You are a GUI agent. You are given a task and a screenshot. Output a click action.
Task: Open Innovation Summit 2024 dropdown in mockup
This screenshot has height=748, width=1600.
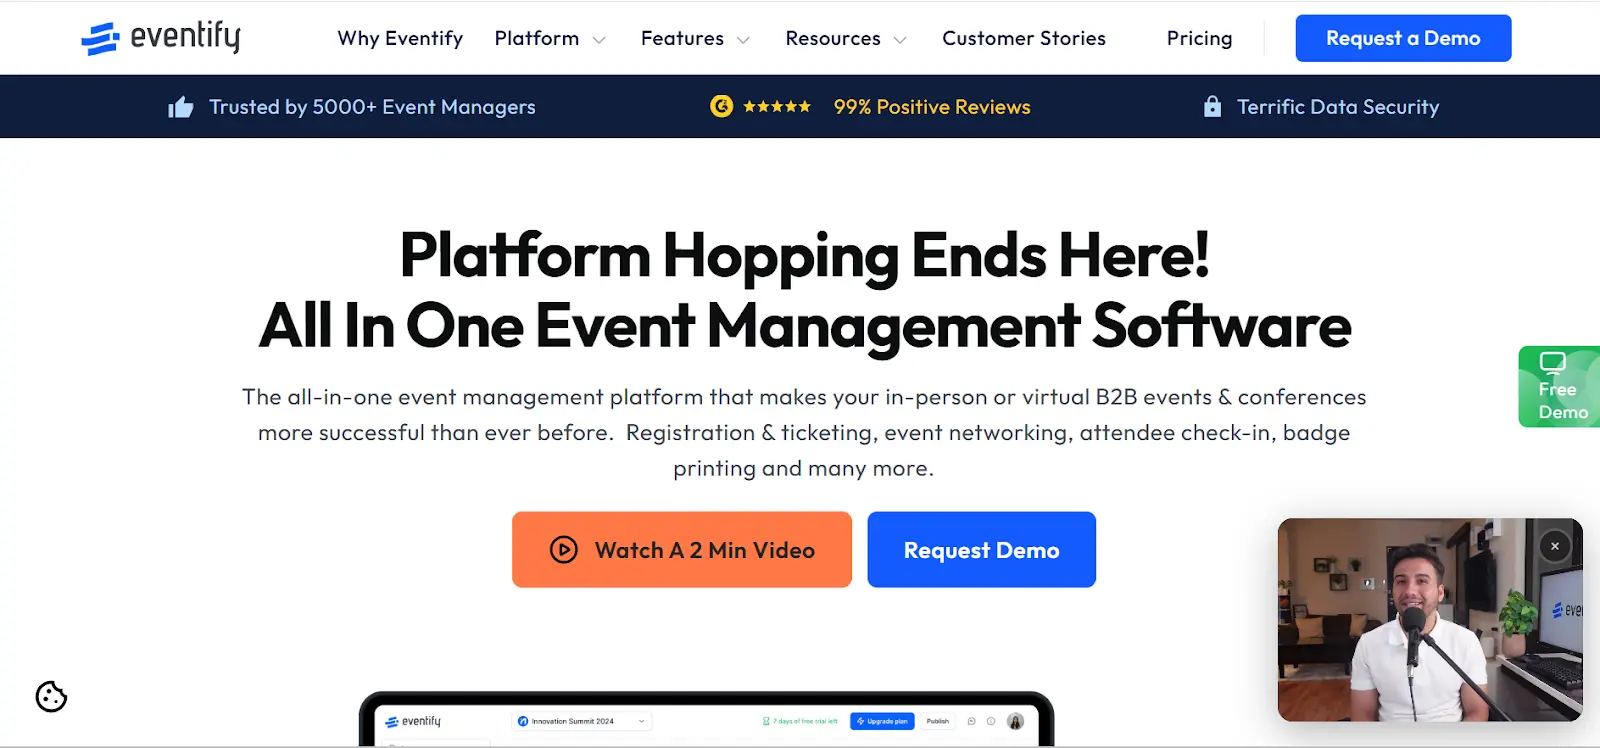point(581,721)
